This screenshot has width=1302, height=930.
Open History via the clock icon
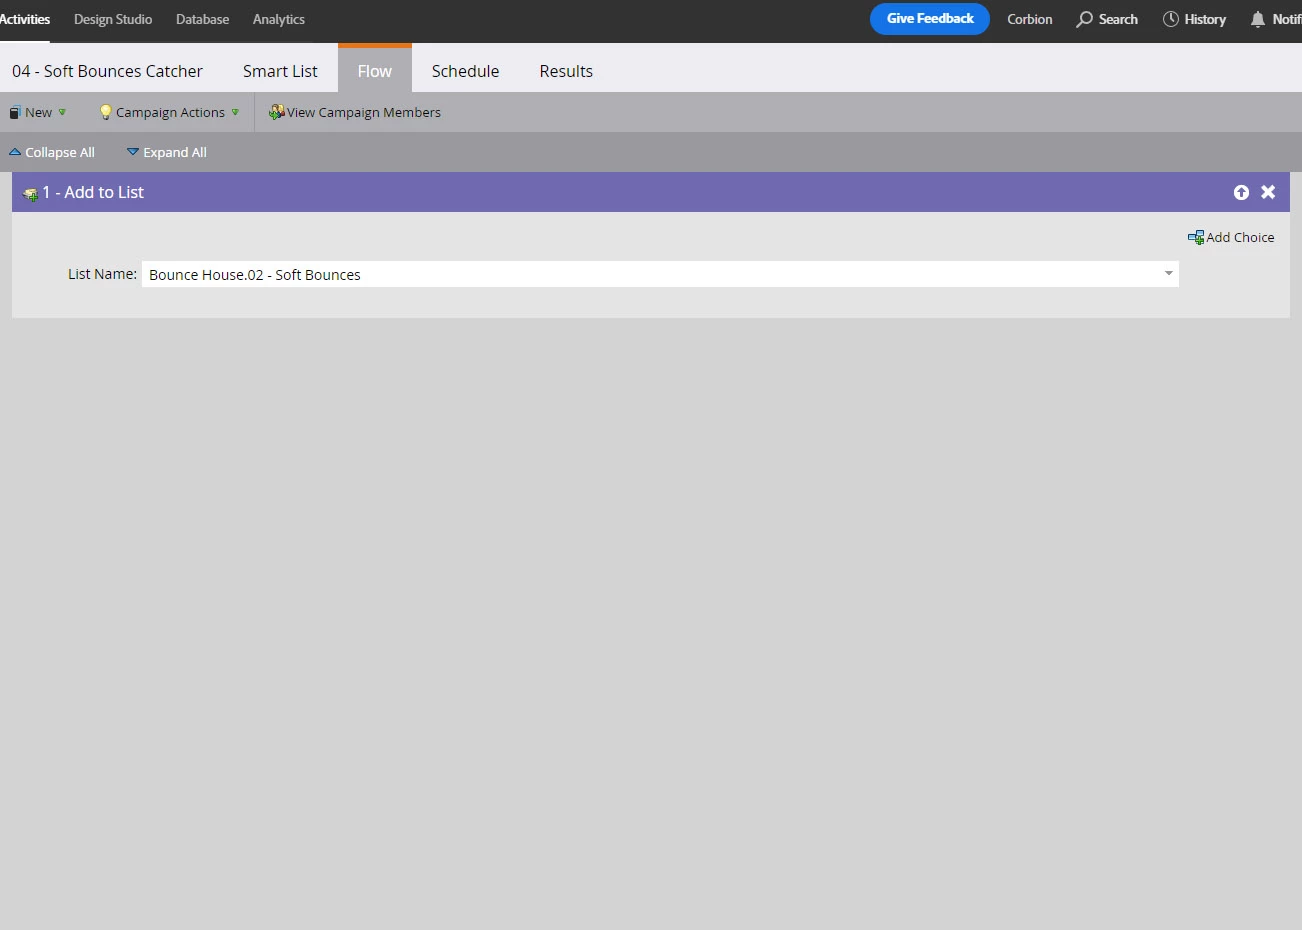(1171, 19)
